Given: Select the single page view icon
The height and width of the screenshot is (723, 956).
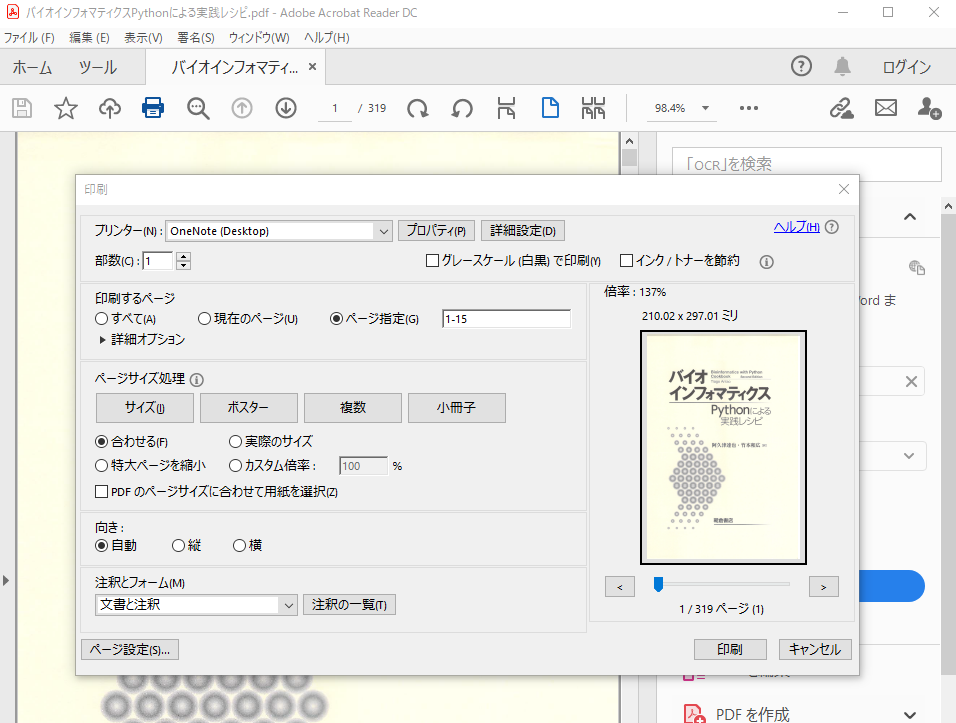Looking at the screenshot, I should (550, 108).
